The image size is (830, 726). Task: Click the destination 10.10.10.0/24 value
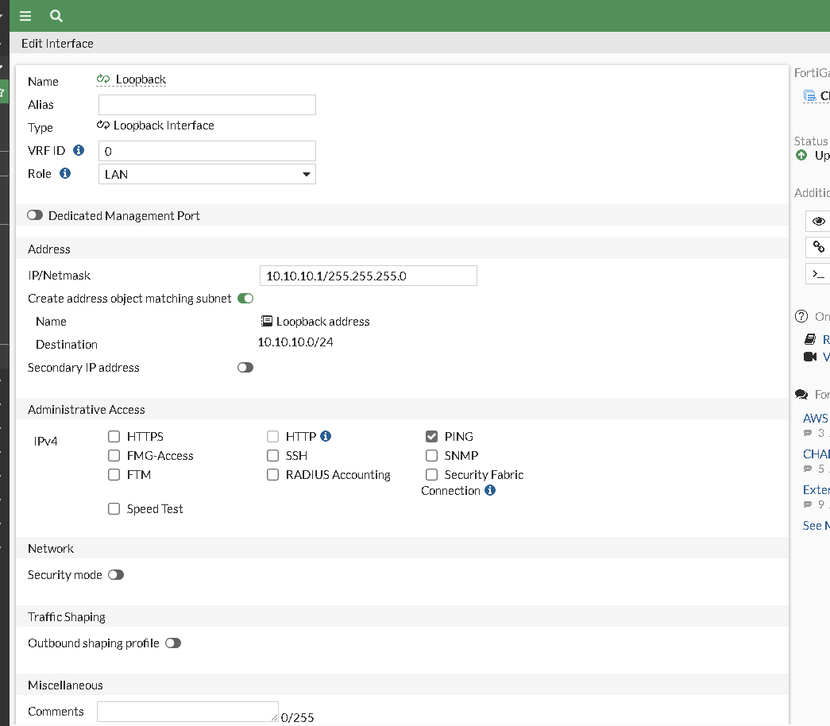(295, 342)
